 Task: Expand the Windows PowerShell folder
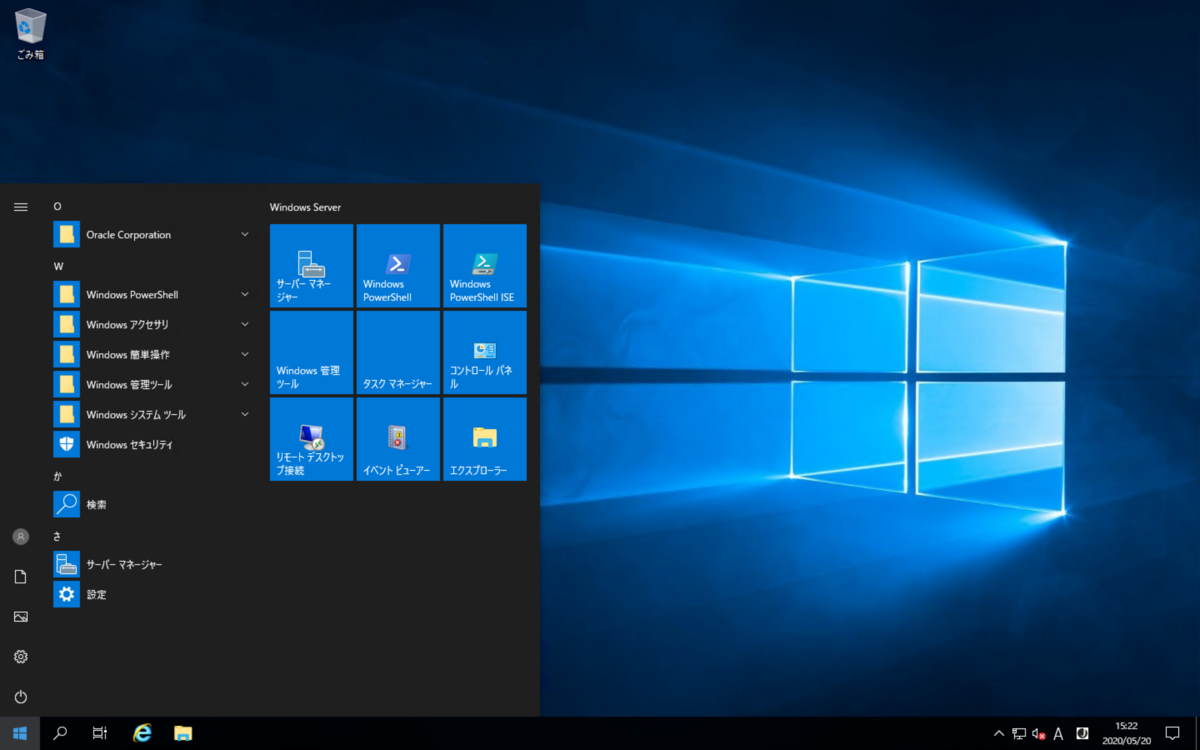(x=153, y=295)
